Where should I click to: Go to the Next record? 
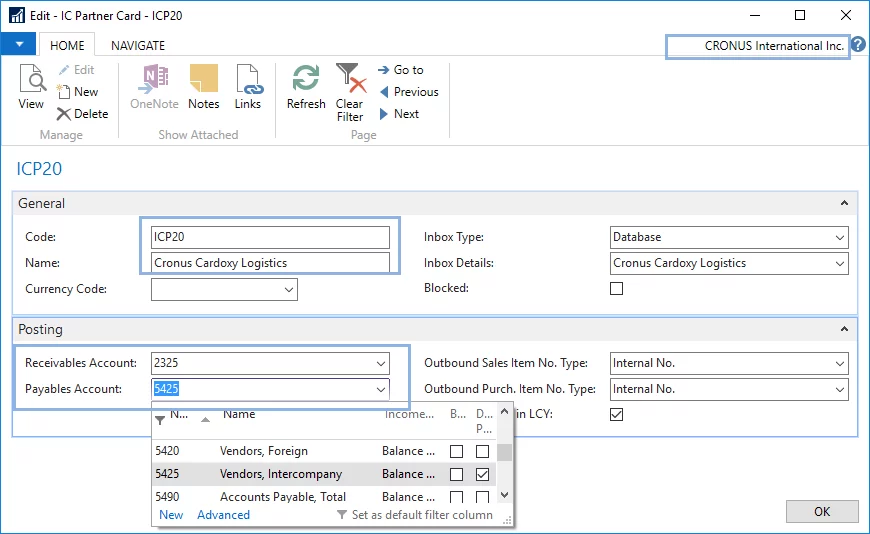pyautogui.click(x=399, y=114)
